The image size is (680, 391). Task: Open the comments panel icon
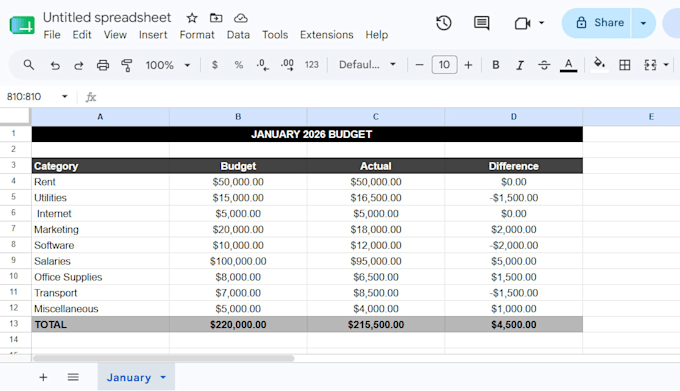[481, 23]
